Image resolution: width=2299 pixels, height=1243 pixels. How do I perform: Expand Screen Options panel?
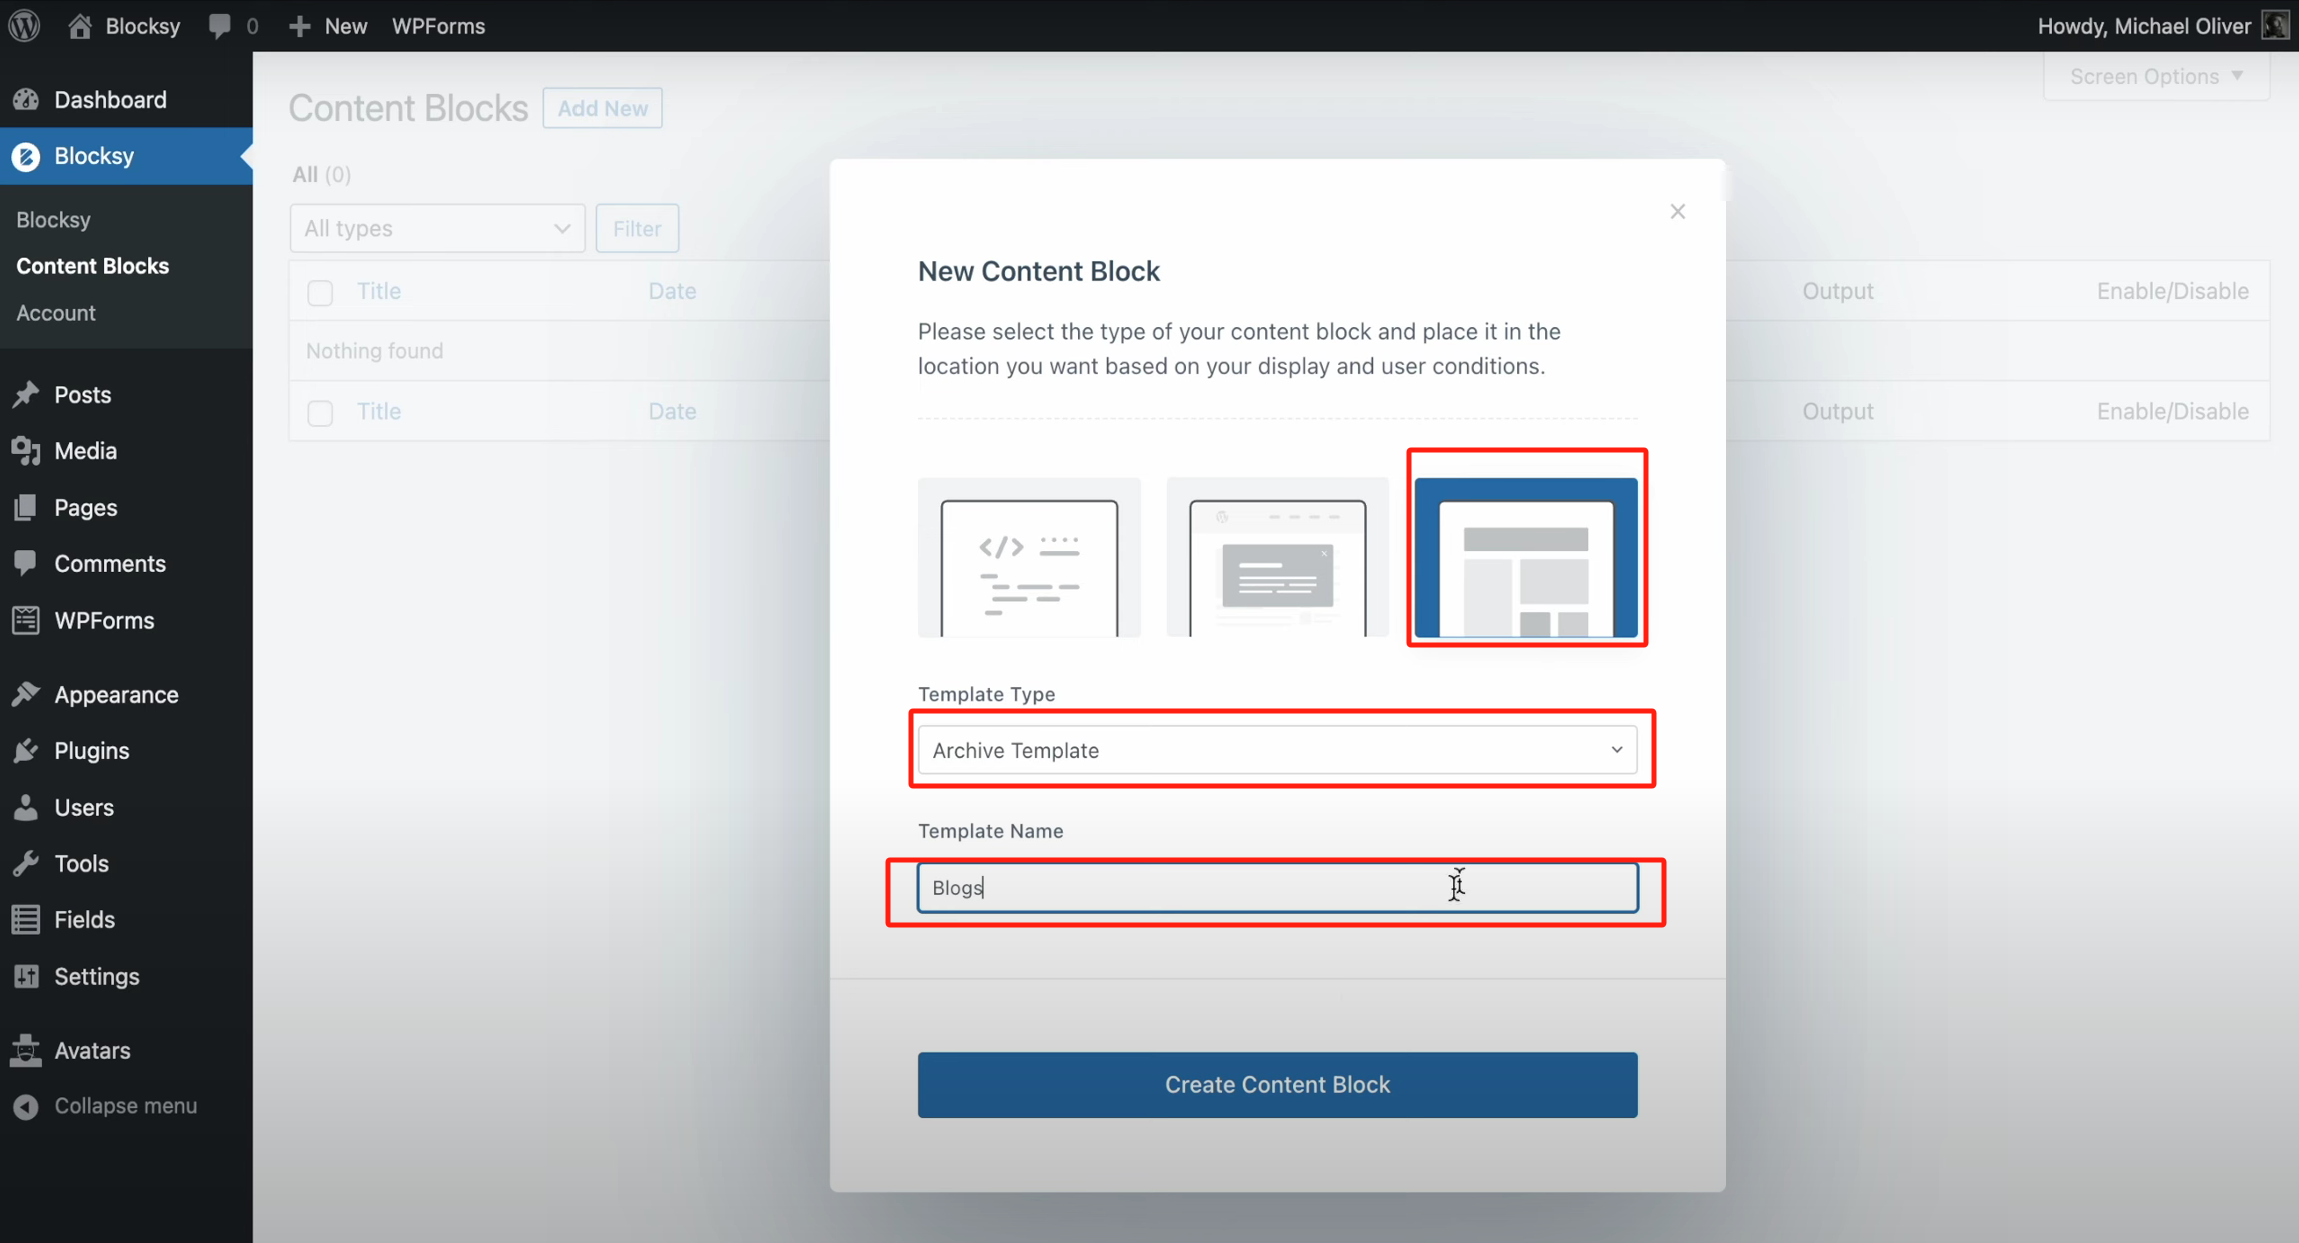[2156, 77]
